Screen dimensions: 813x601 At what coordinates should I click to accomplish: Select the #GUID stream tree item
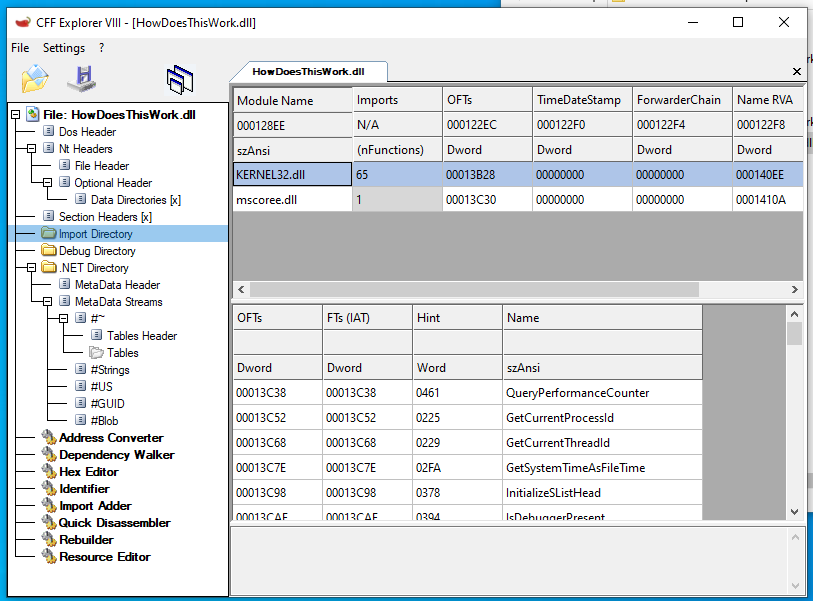tap(107, 403)
